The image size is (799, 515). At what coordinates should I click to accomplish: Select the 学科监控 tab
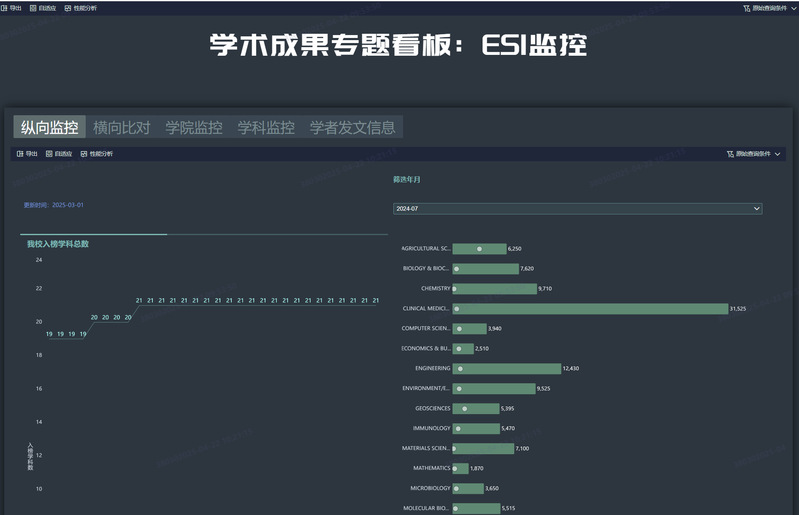pos(266,127)
